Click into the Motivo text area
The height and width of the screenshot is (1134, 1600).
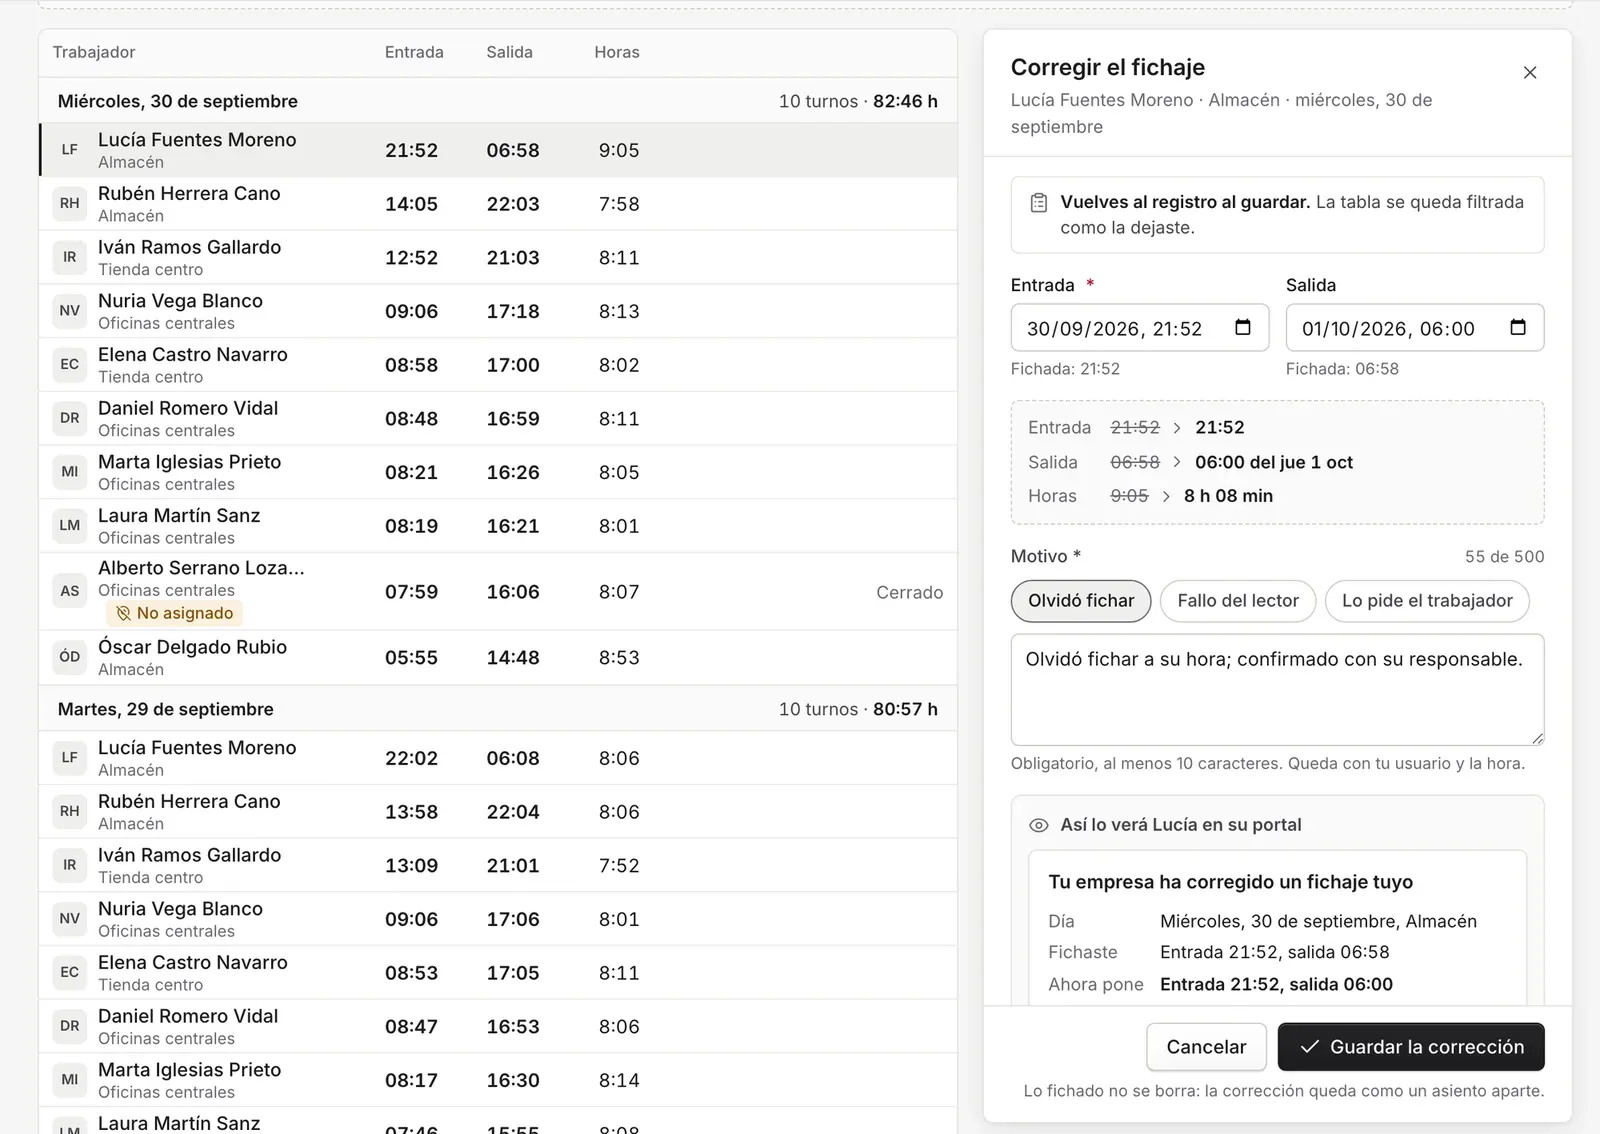click(x=1278, y=690)
